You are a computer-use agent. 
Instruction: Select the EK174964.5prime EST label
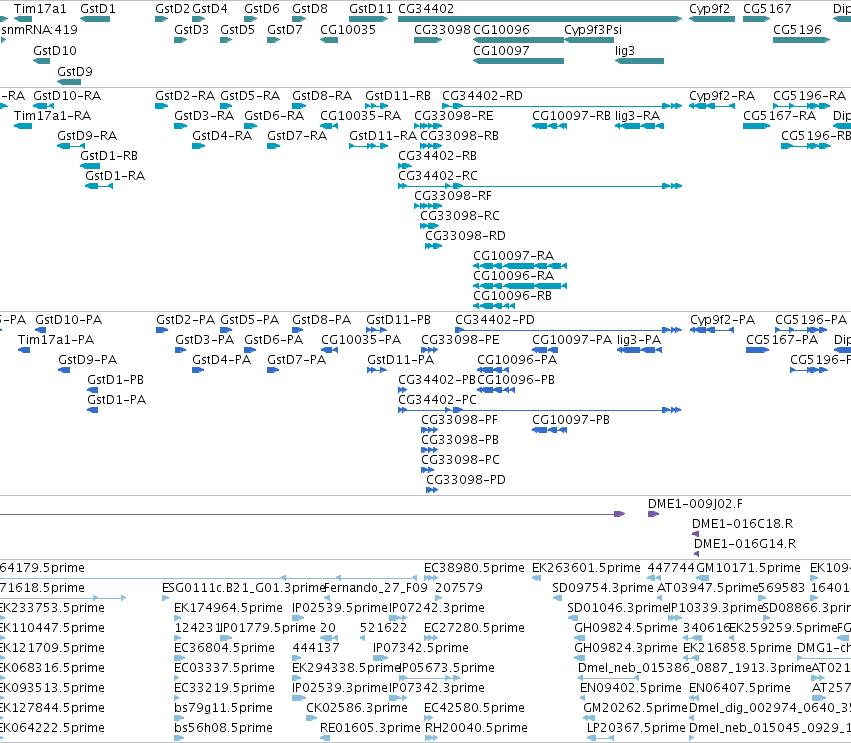[x=228, y=608]
